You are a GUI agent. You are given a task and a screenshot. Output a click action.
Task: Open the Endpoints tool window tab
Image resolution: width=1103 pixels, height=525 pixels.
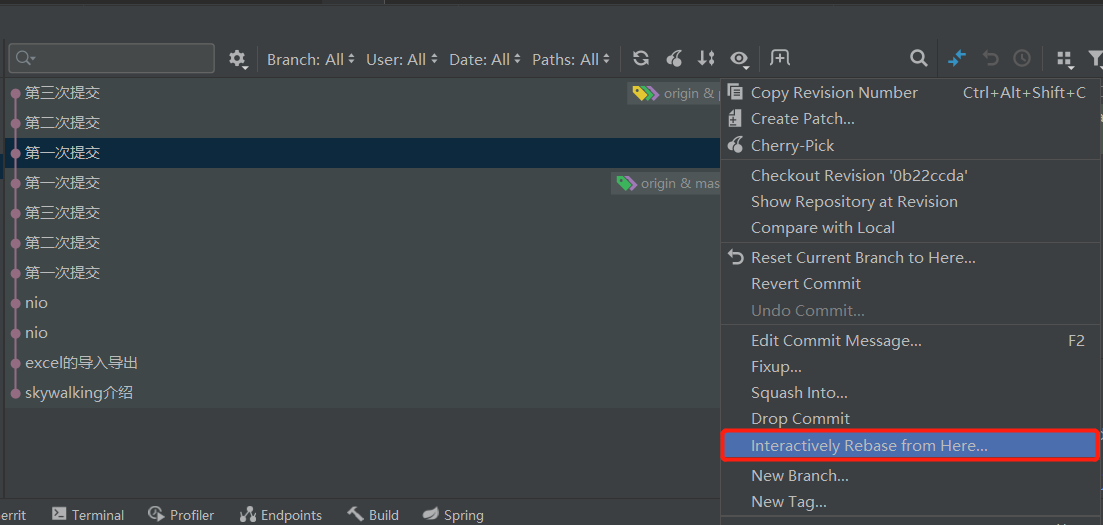(281, 515)
